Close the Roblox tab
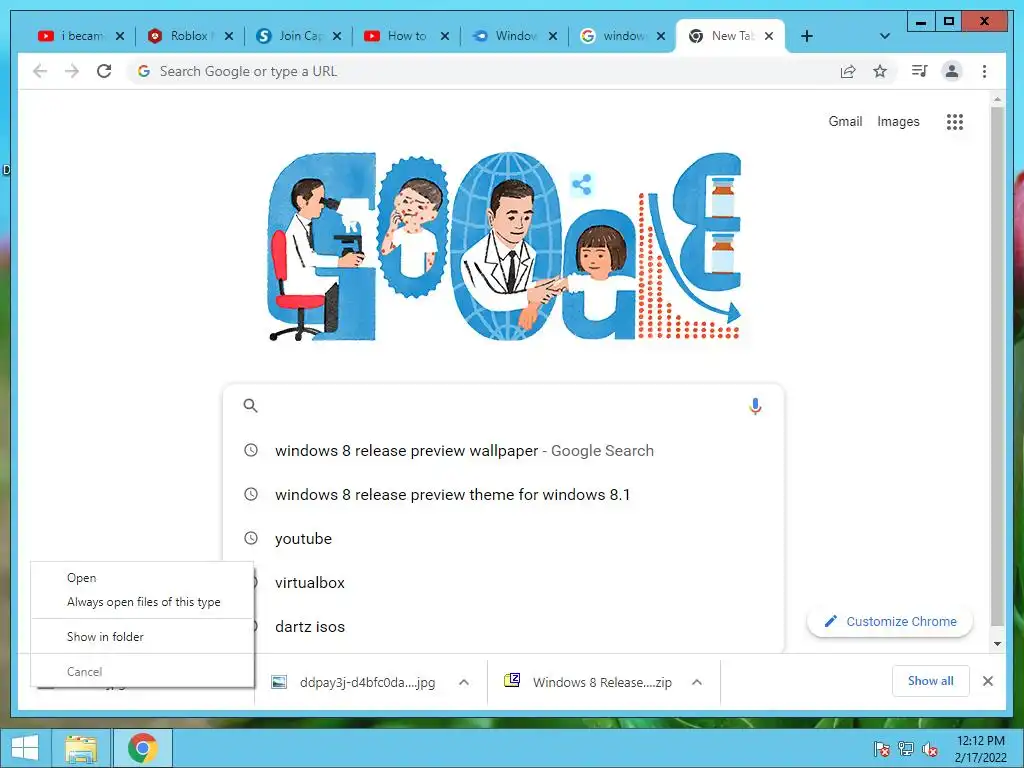 pyautogui.click(x=229, y=36)
